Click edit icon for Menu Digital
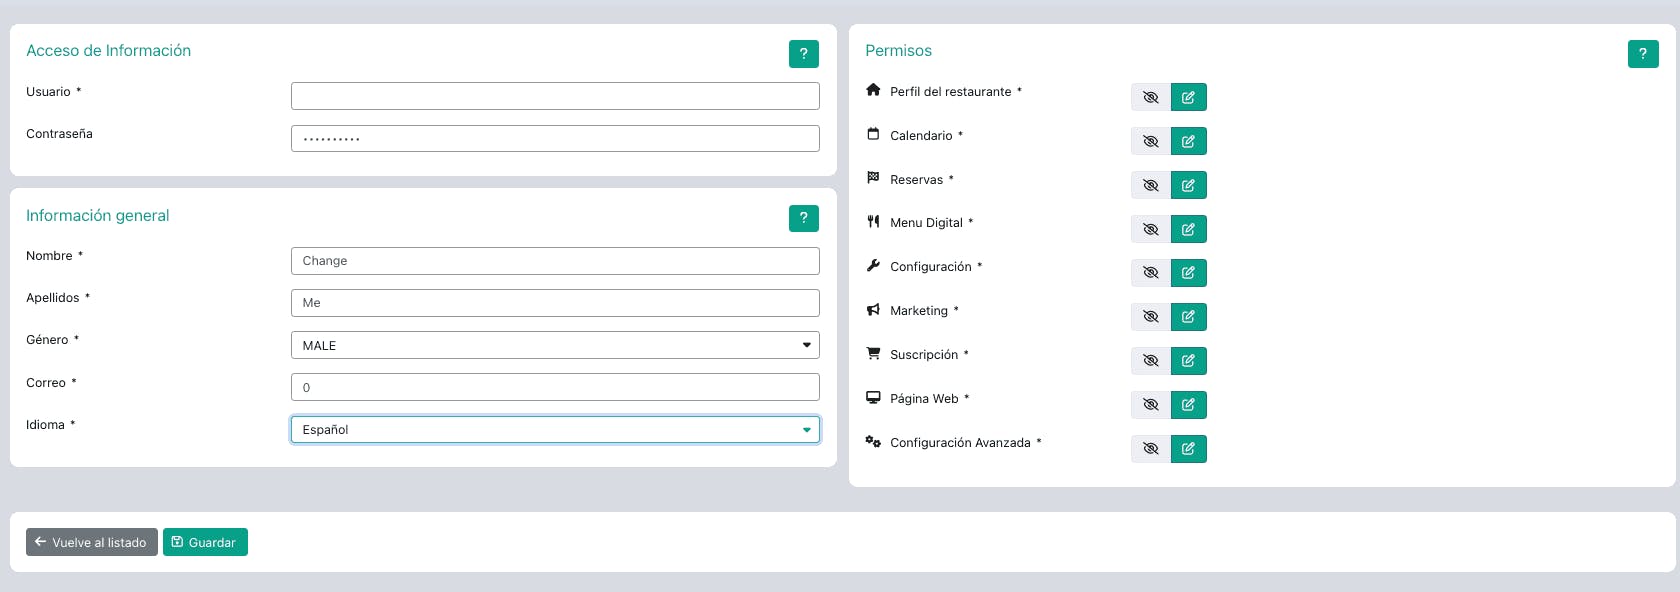Image resolution: width=1680 pixels, height=592 pixels. click(1188, 229)
